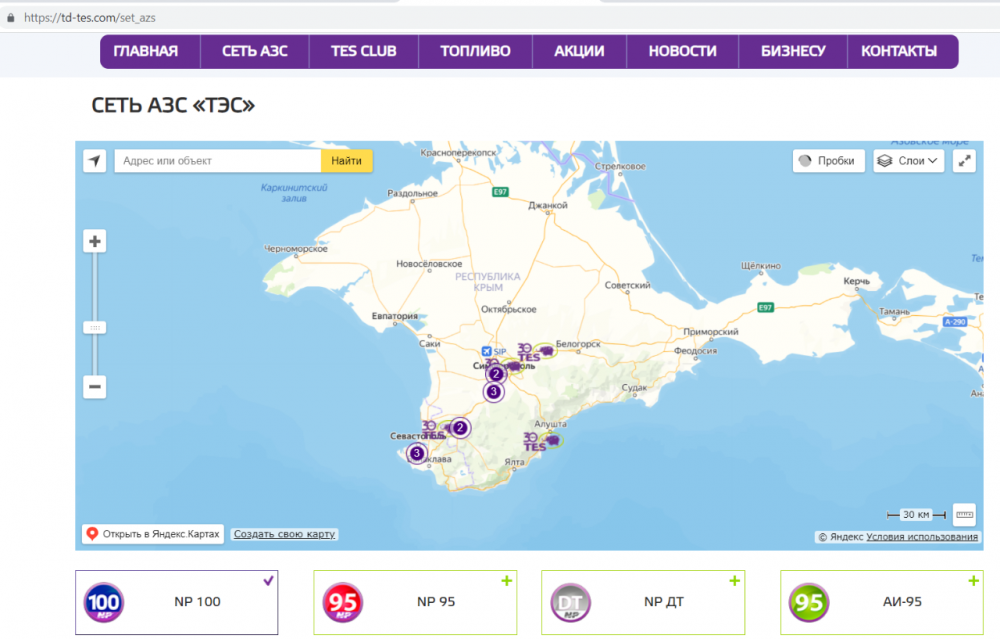
Task: Click the geolocation arrow icon on map
Action: (x=95, y=161)
